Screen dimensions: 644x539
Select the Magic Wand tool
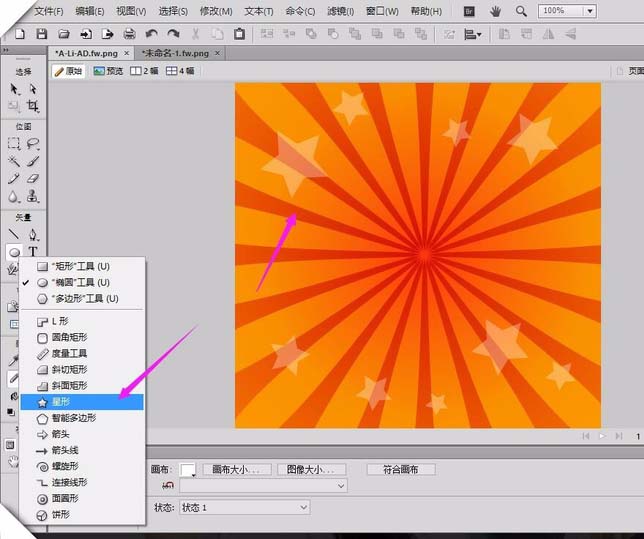pyautogui.click(x=14, y=161)
